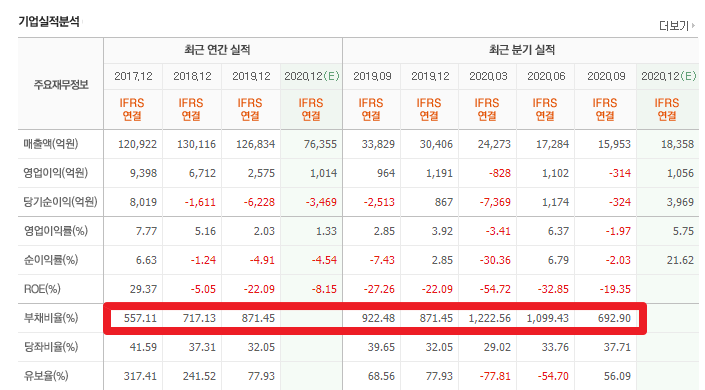Select the 최근 연간 실적 header
Viewport: 705px width, 390px height.
(x=217, y=50)
